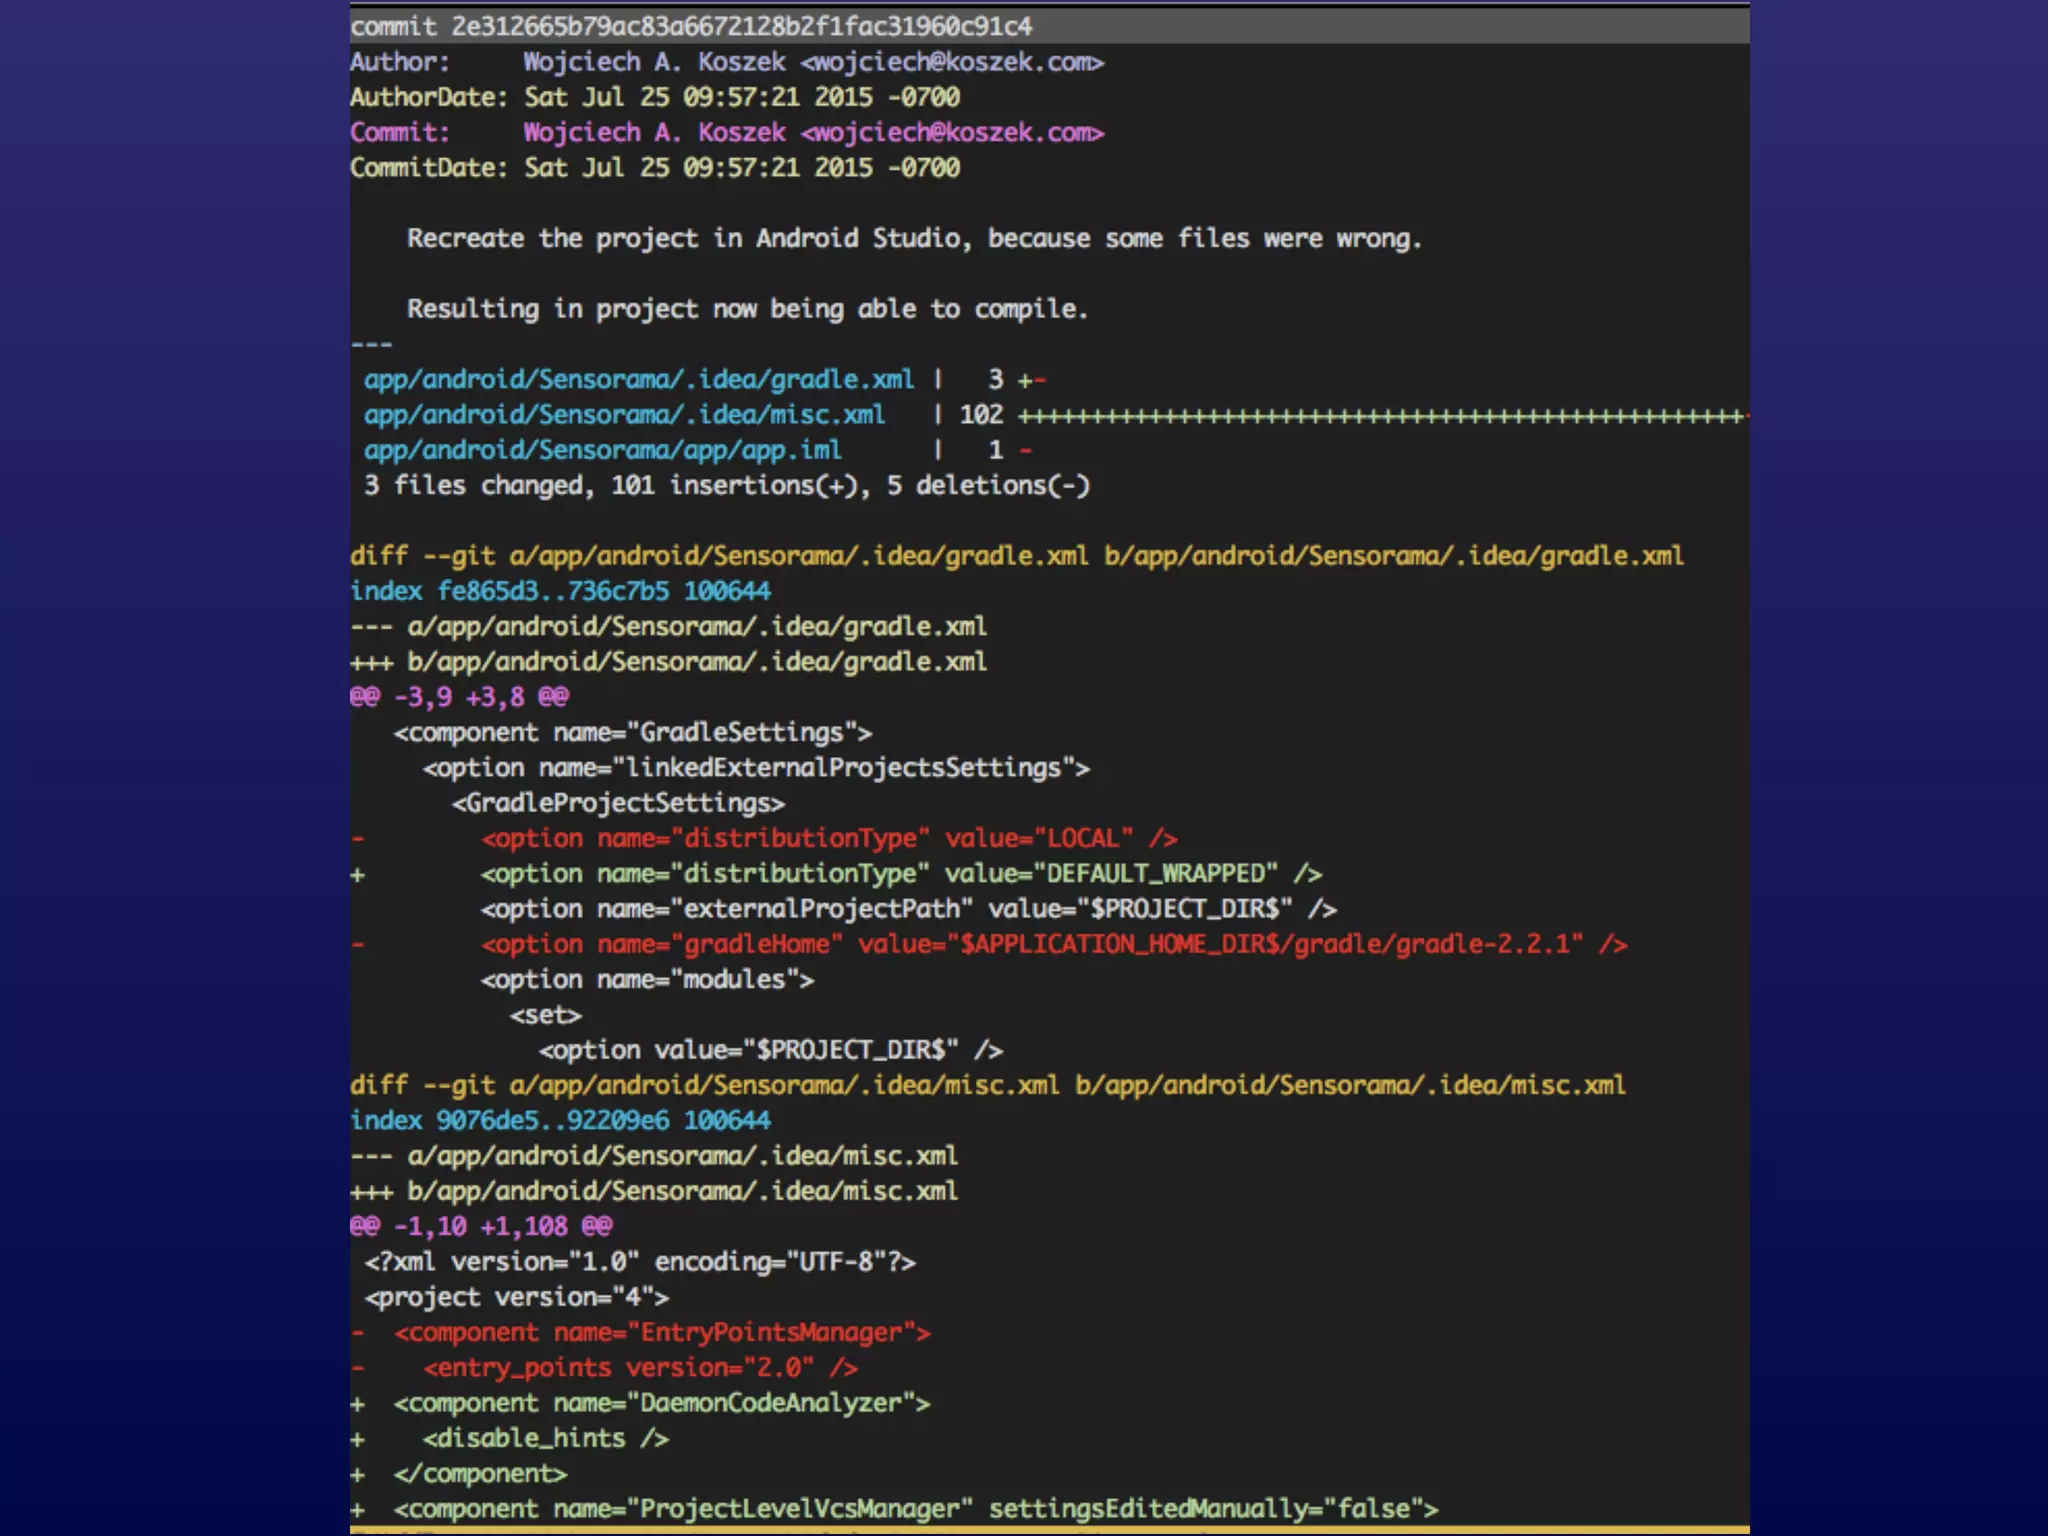Click '+++ b/app/android/Sensorama/.idea/misc.xml'

coord(654,1191)
